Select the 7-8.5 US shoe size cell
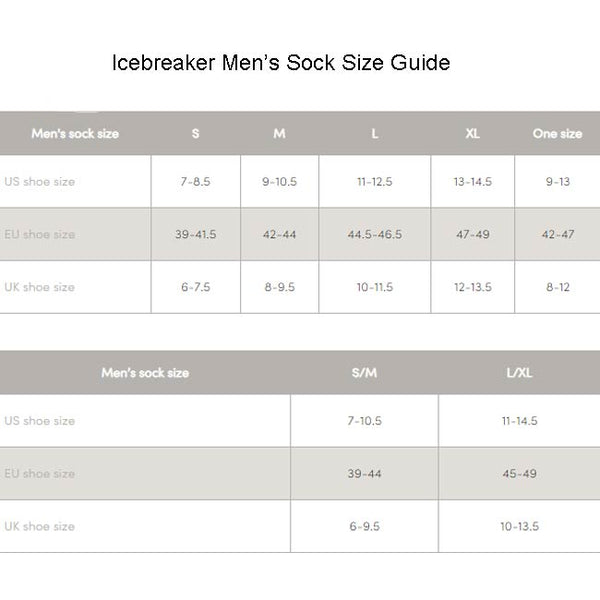The image size is (600, 600). tap(195, 182)
